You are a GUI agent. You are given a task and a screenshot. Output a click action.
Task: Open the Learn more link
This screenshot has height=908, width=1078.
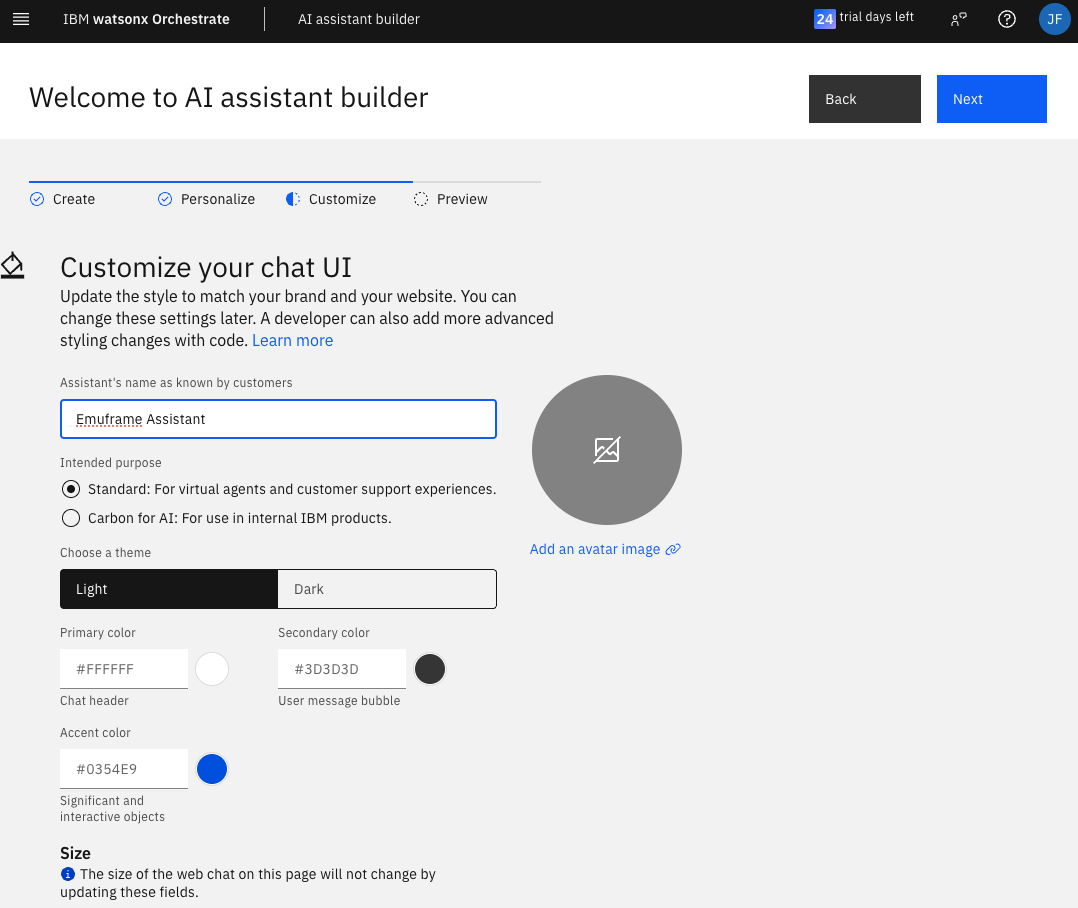292,340
